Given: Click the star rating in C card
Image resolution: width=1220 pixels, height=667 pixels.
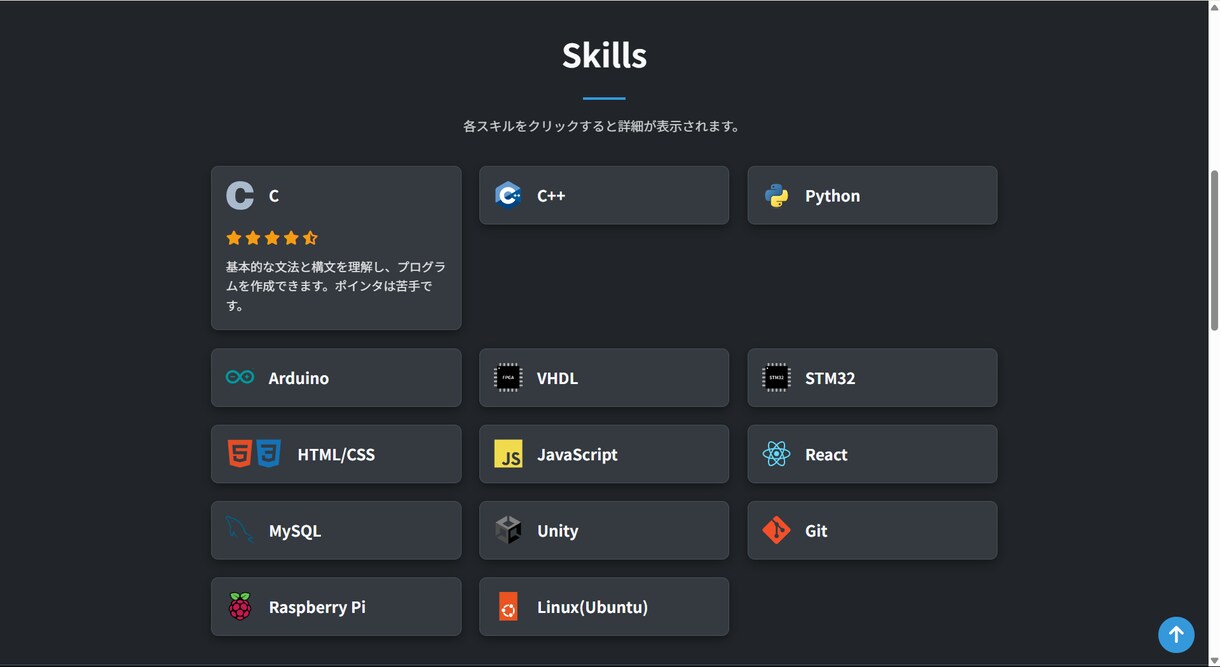Looking at the screenshot, I should click(x=272, y=238).
